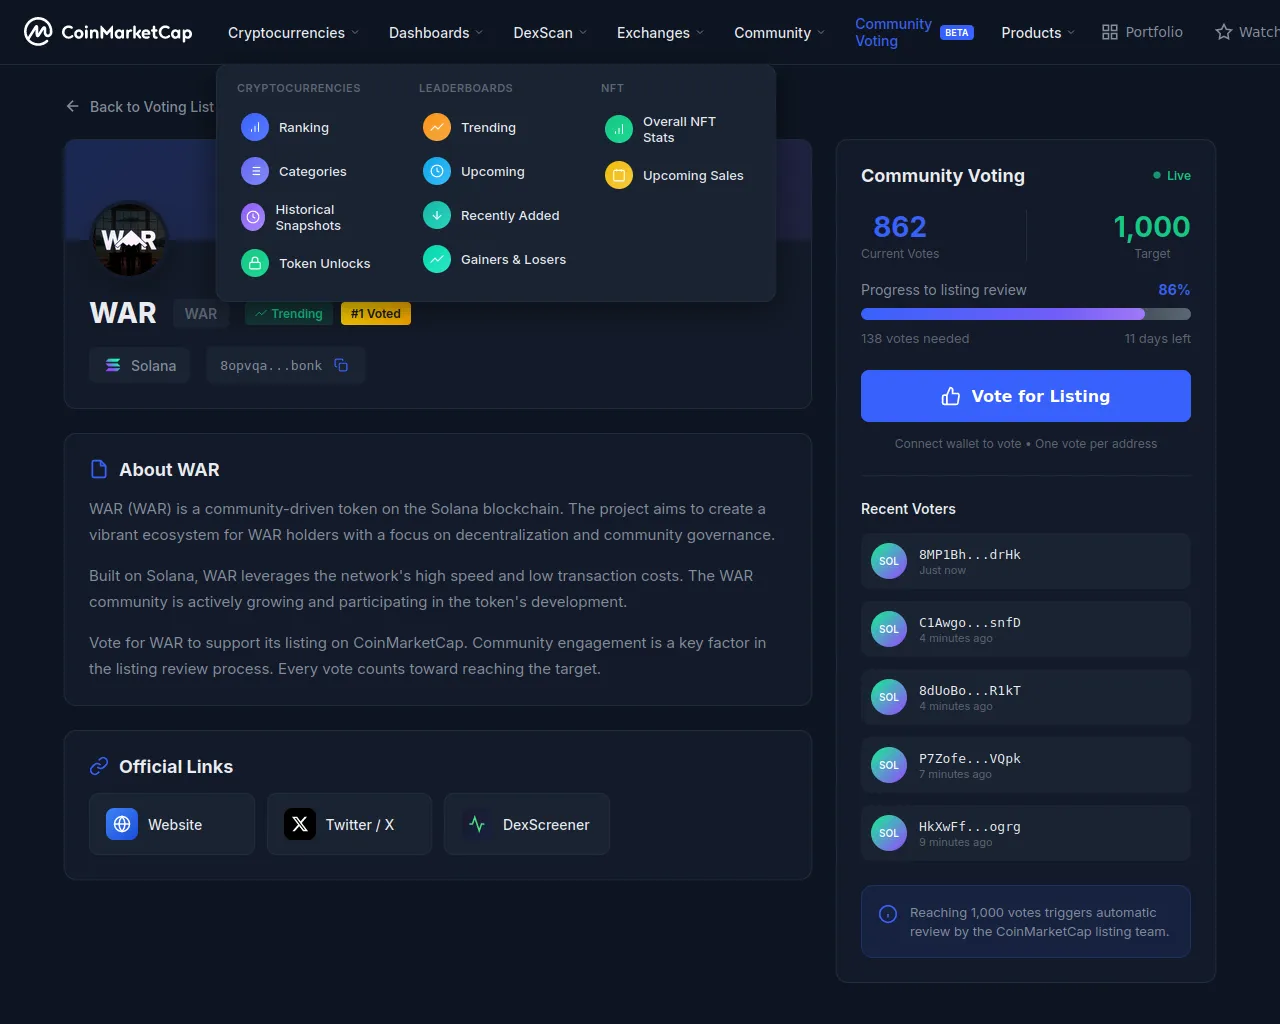Click the 862 Current Votes count
This screenshot has width=1280, height=1024.
[900, 227]
